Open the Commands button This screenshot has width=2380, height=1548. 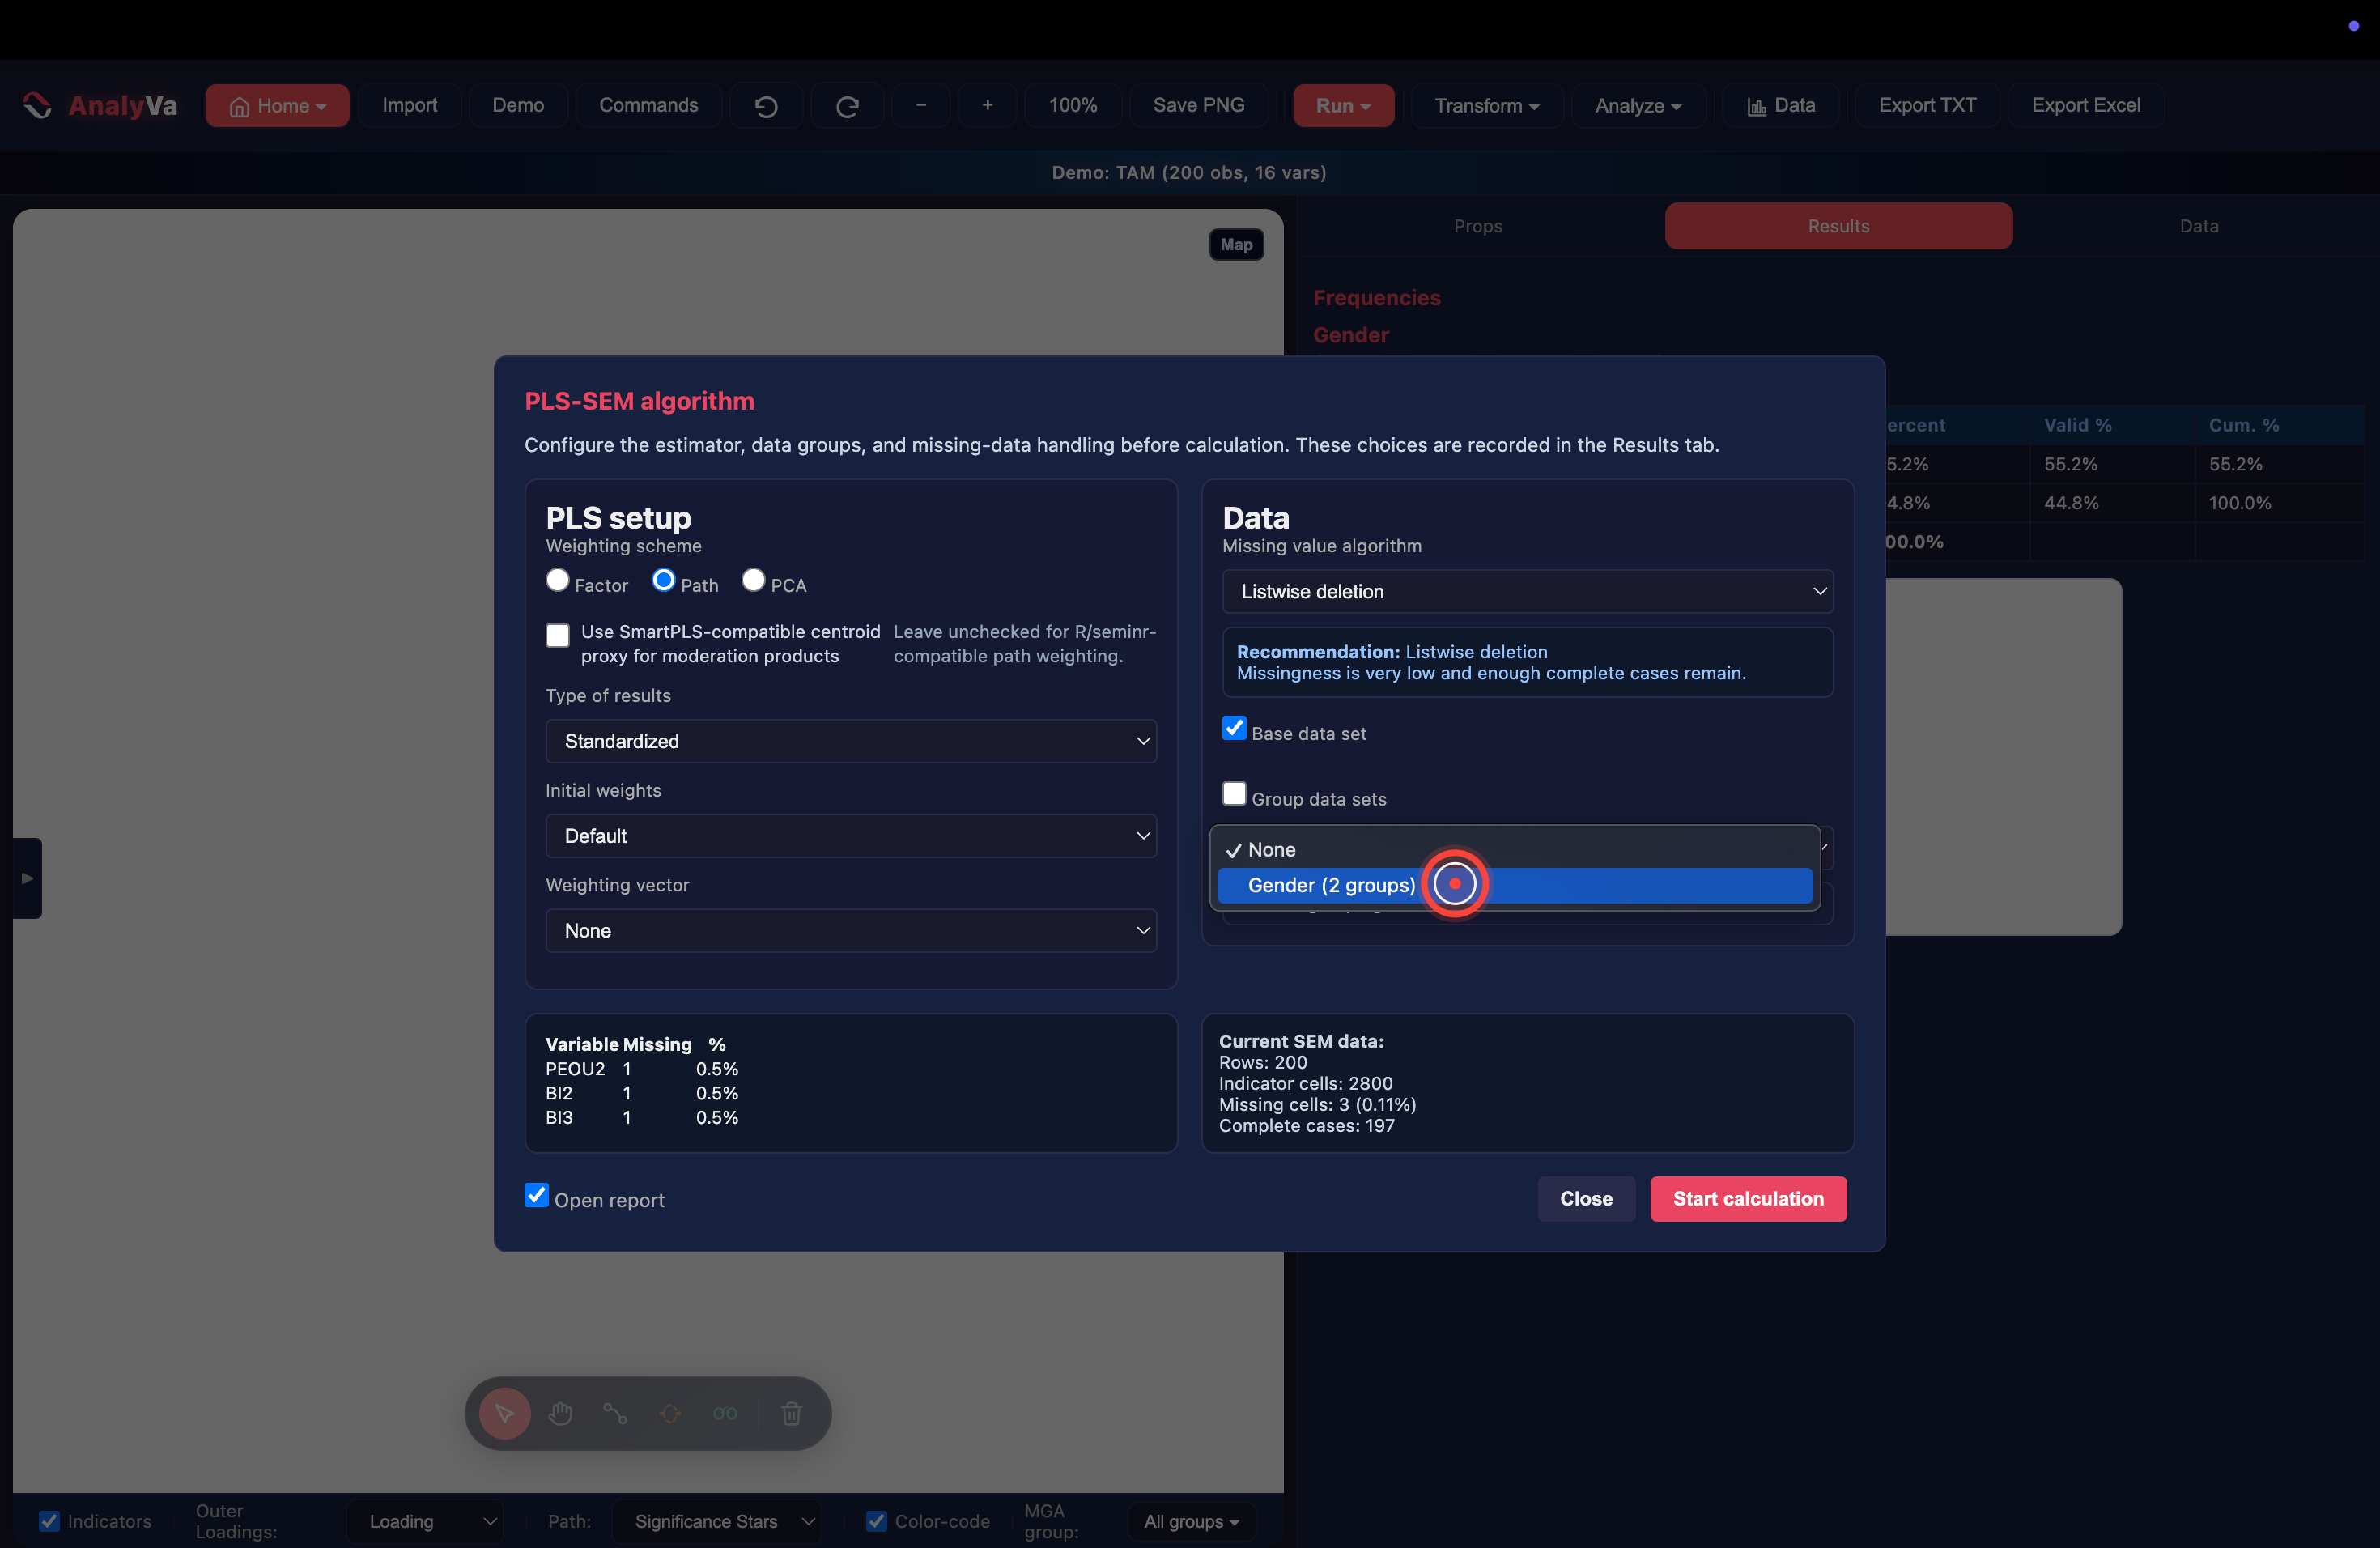(648, 105)
